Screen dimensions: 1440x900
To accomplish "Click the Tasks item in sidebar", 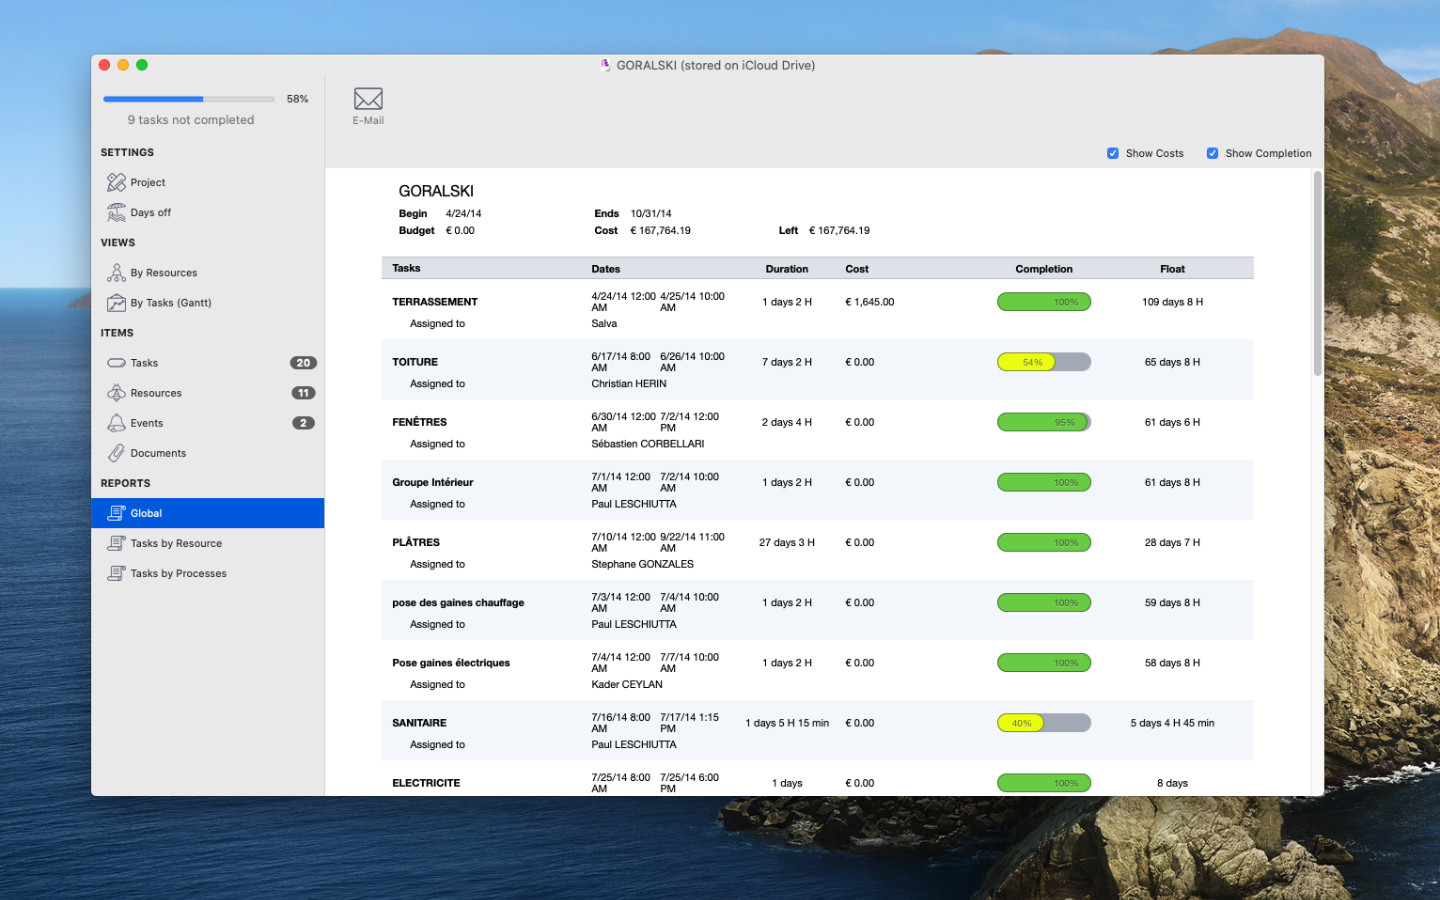I will 144,363.
